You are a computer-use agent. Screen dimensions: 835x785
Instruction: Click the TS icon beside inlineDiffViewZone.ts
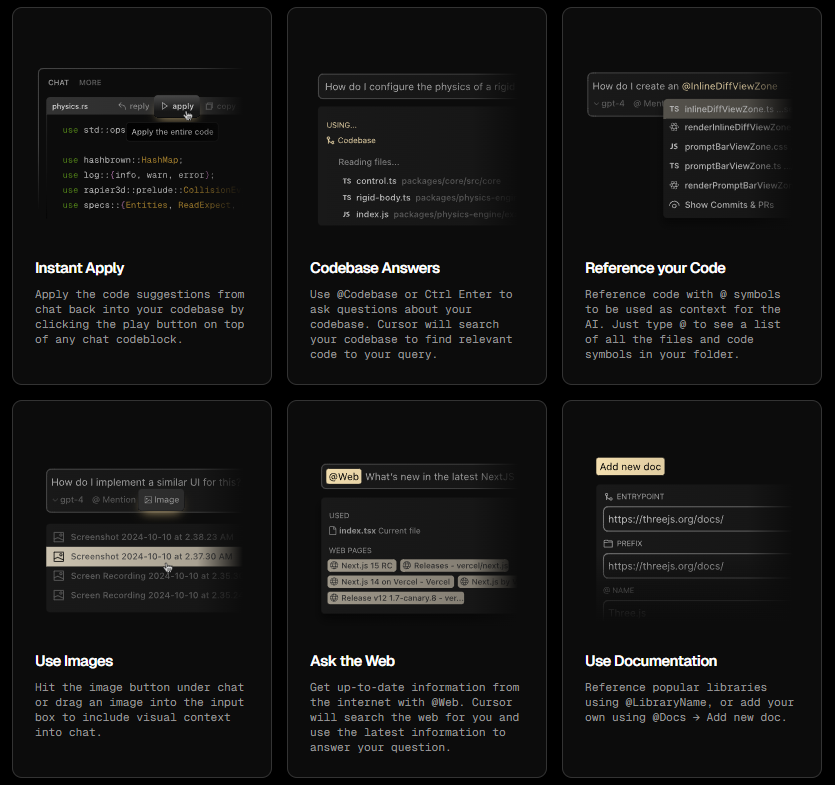click(674, 109)
